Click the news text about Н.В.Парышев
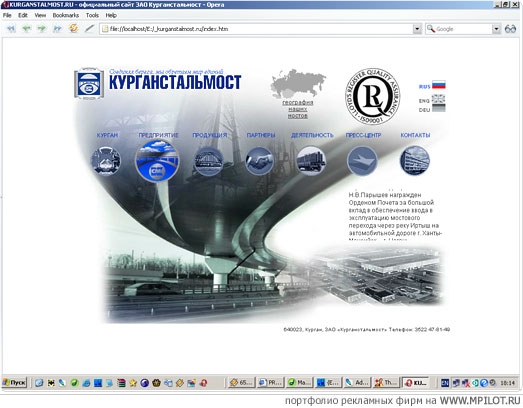Image resolution: width=523 pixels, height=408 pixels. [x=395, y=215]
